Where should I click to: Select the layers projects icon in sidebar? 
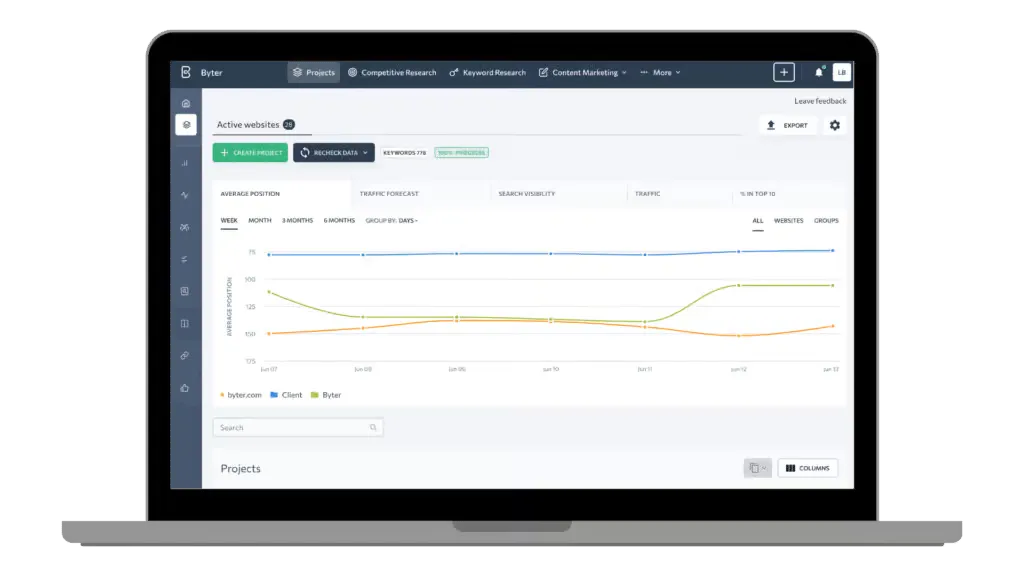coord(186,125)
